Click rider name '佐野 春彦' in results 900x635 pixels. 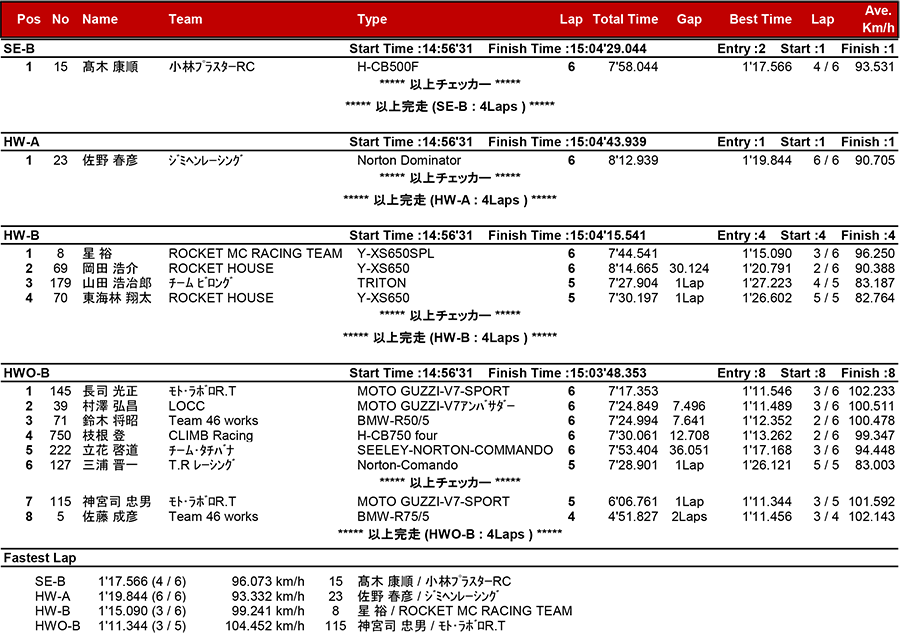[x=110, y=160]
